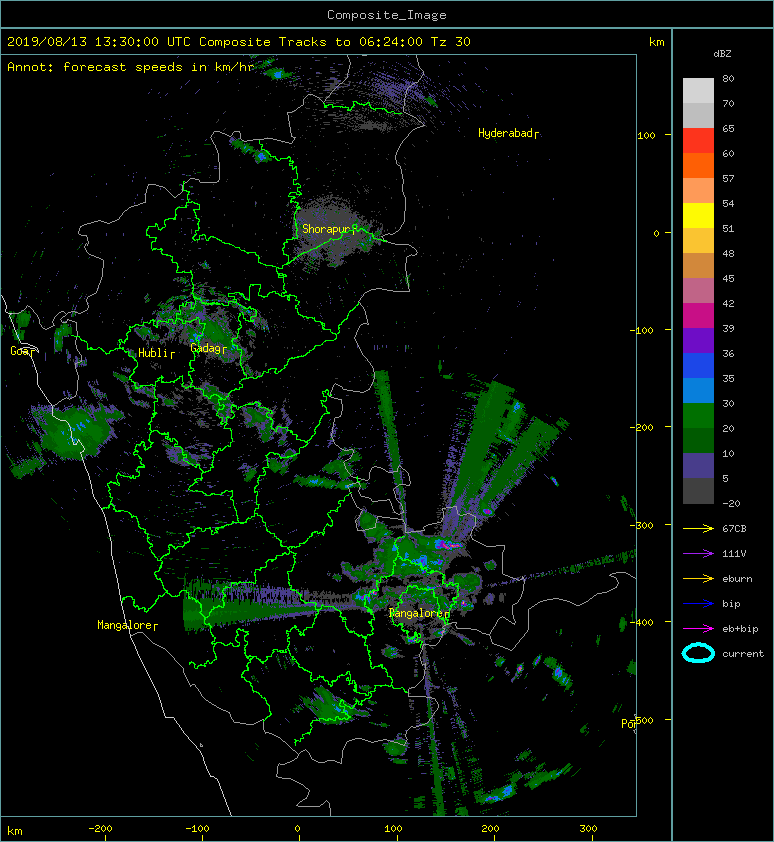Click the '39' dBZ scale value

728,329
